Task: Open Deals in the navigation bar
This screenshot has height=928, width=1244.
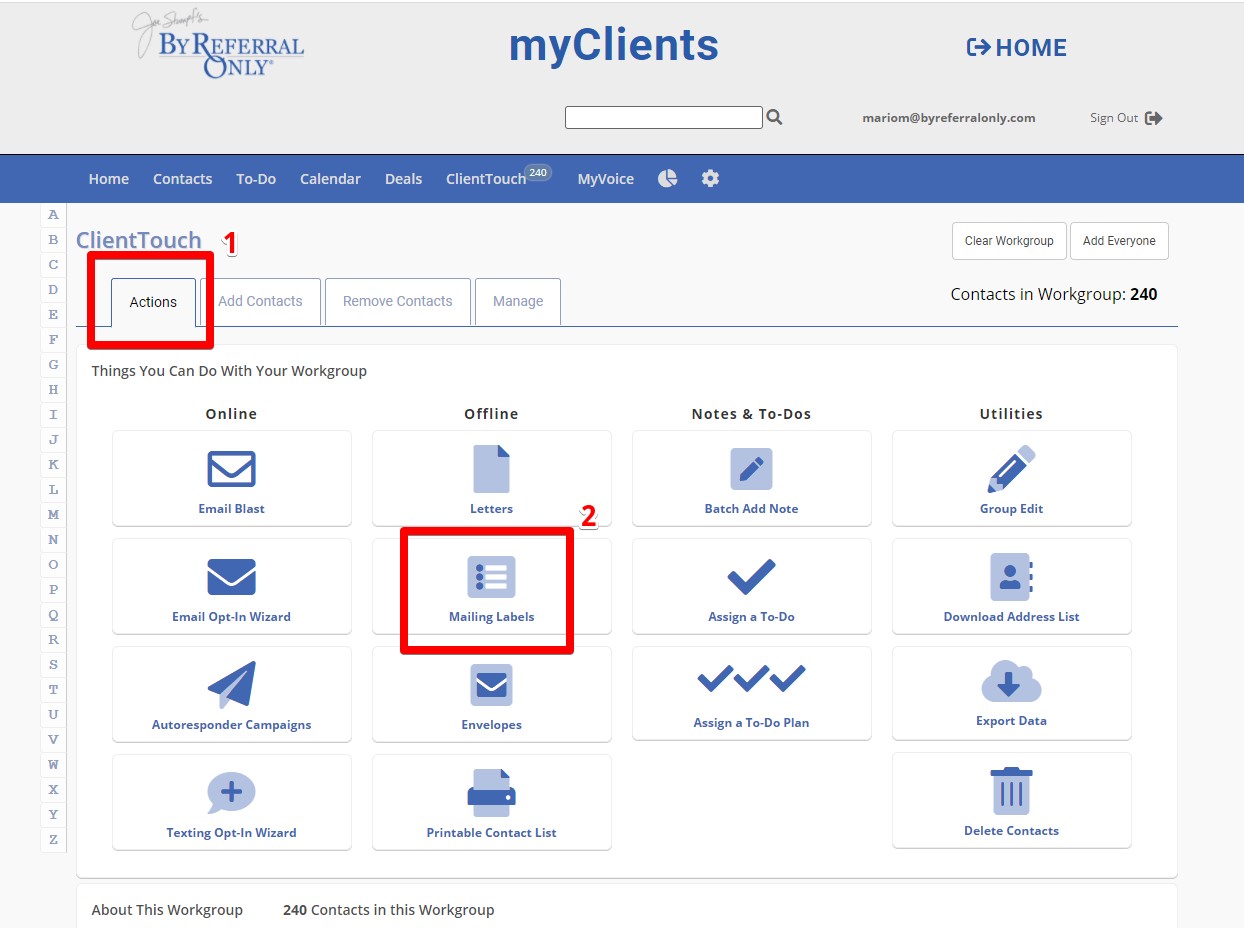Action: (x=403, y=179)
